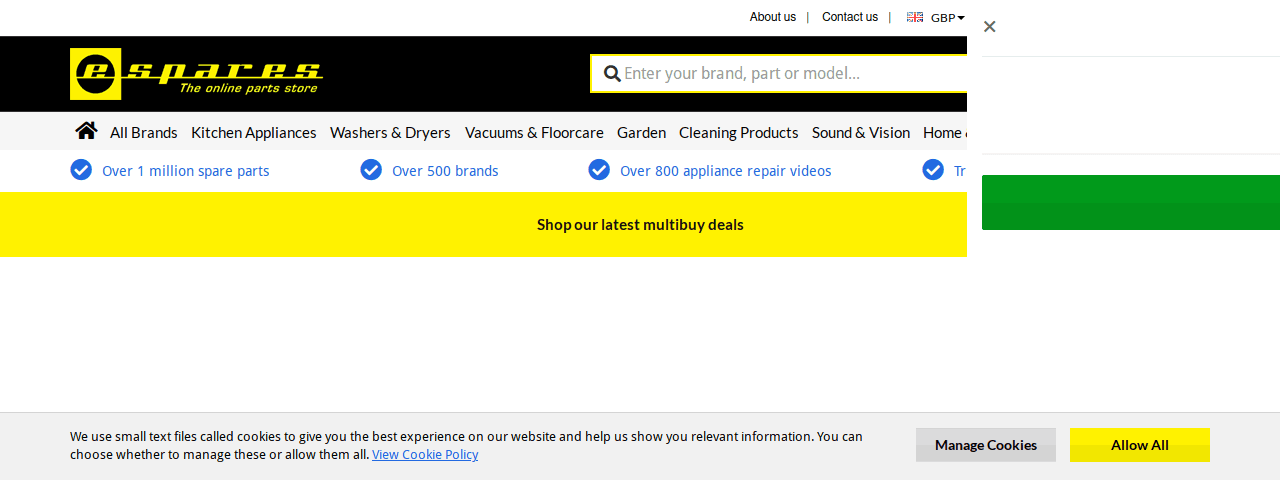This screenshot has width=1280, height=480.
Task: Open the Kitchen Appliances menu
Action: point(254,132)
